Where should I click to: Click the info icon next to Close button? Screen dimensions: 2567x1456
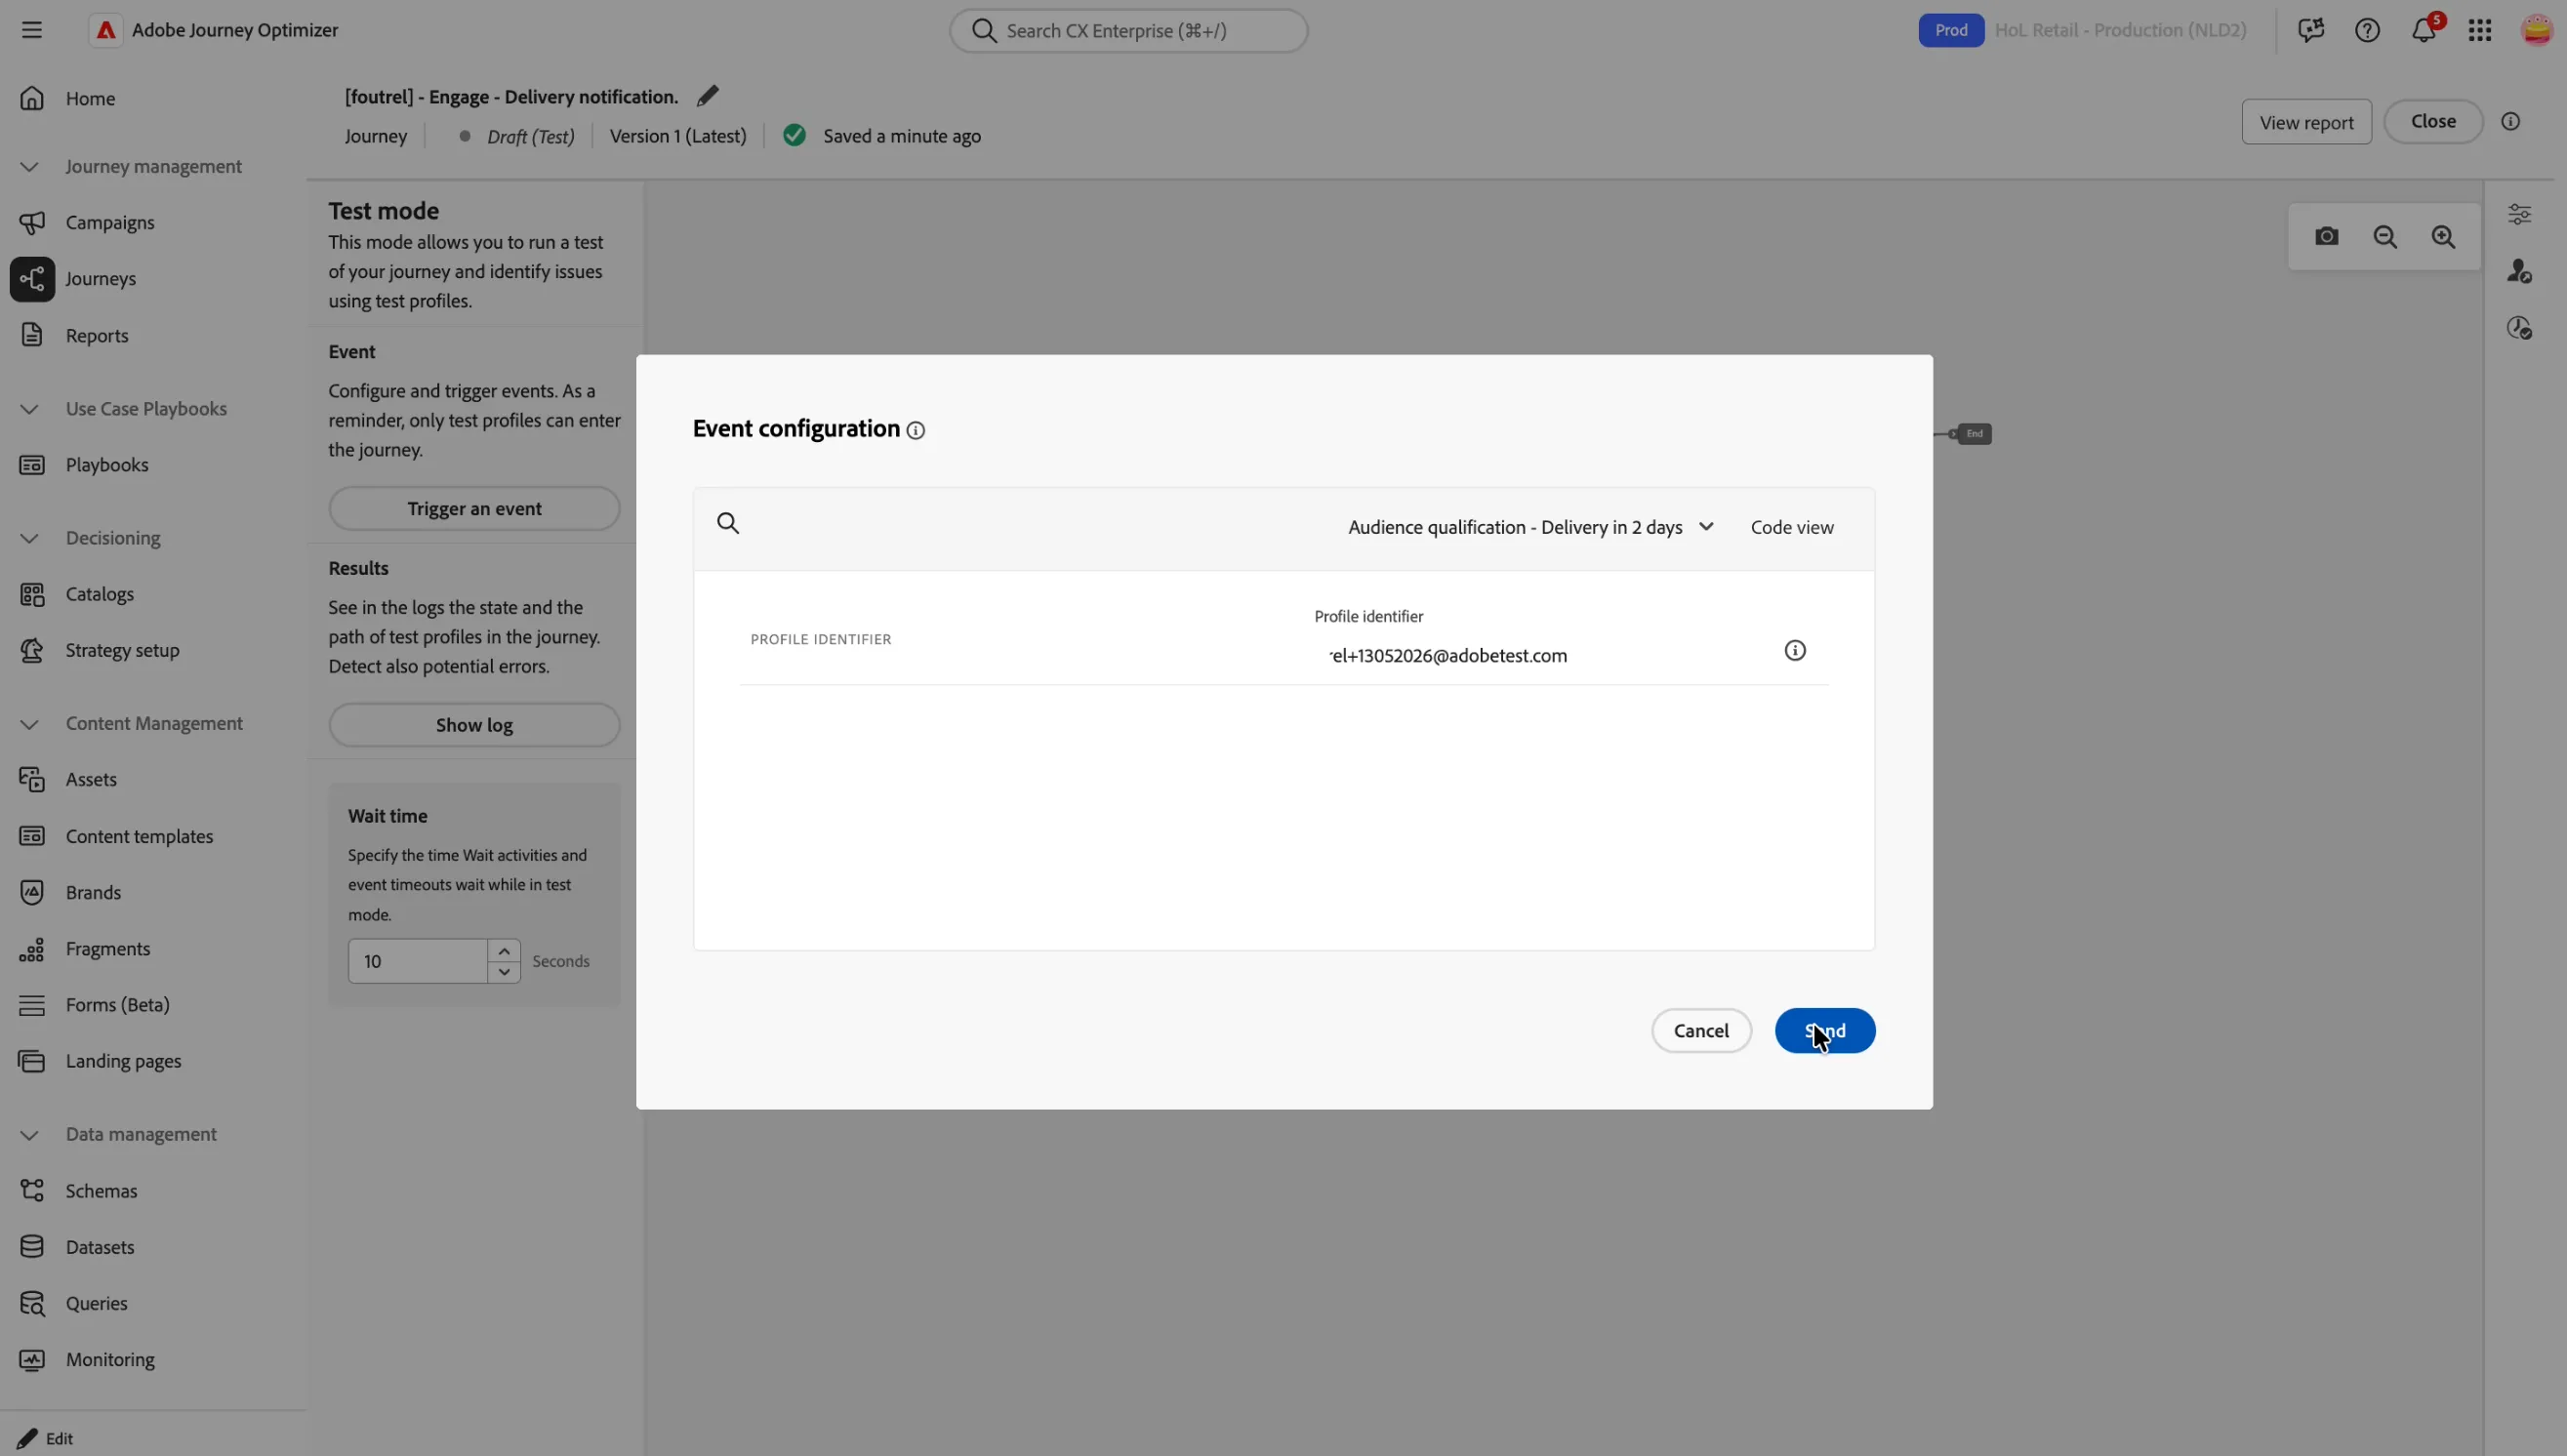click(x=2510, y=122)
